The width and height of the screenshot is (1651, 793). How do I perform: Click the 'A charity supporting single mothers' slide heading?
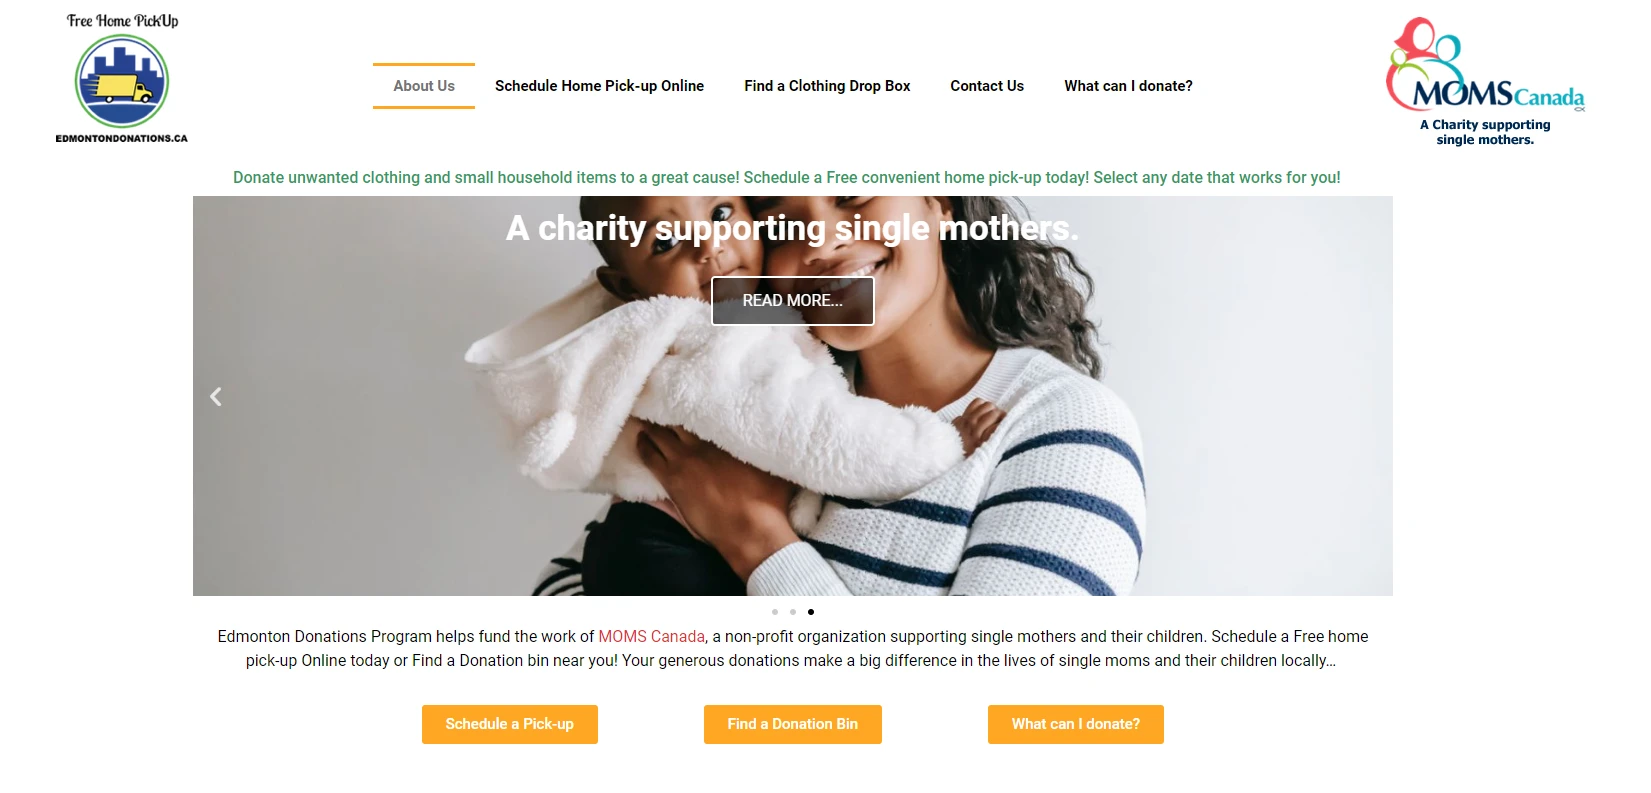click(x=793, y=229)
